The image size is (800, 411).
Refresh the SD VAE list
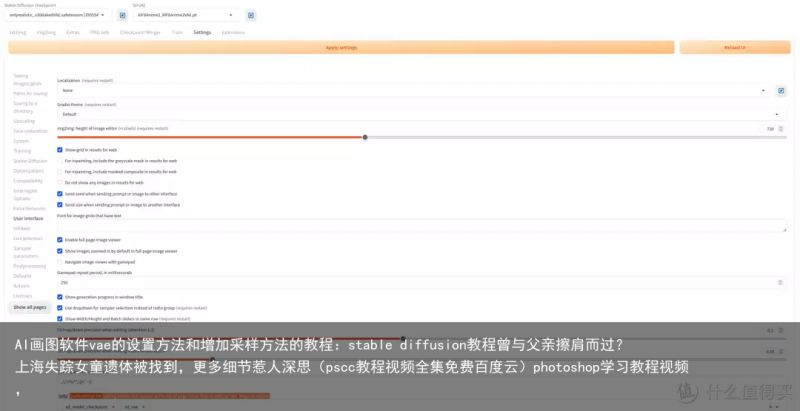251,15
